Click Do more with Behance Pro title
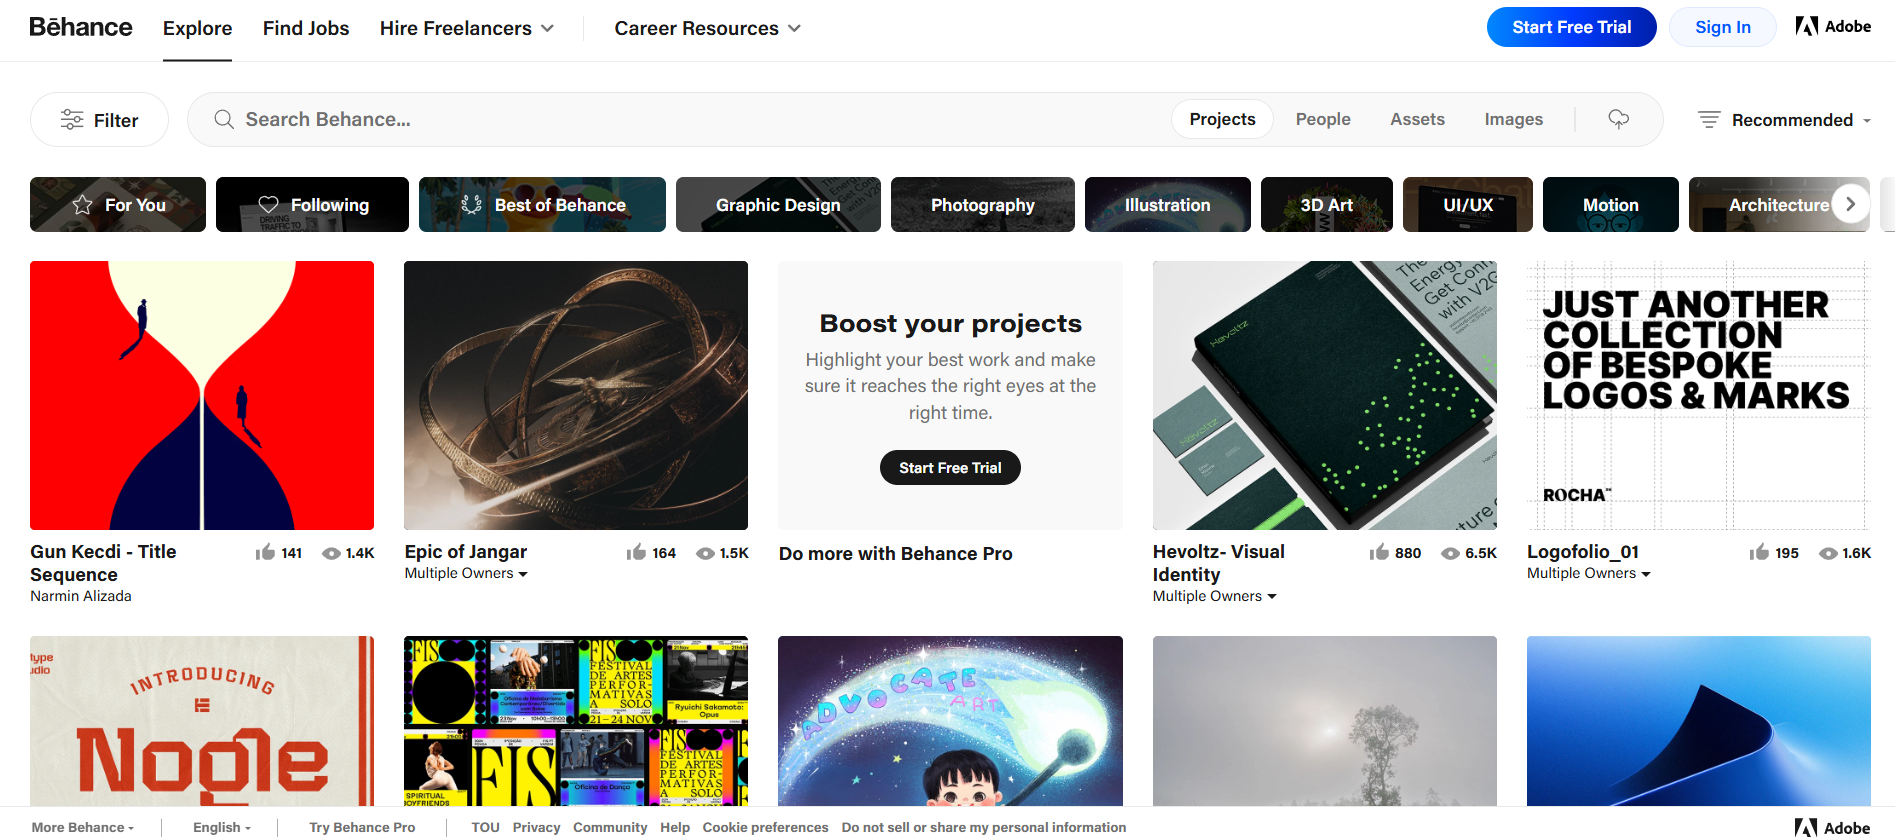The height and width of the screenshot is (837, 1895). [x=895, y=554]
